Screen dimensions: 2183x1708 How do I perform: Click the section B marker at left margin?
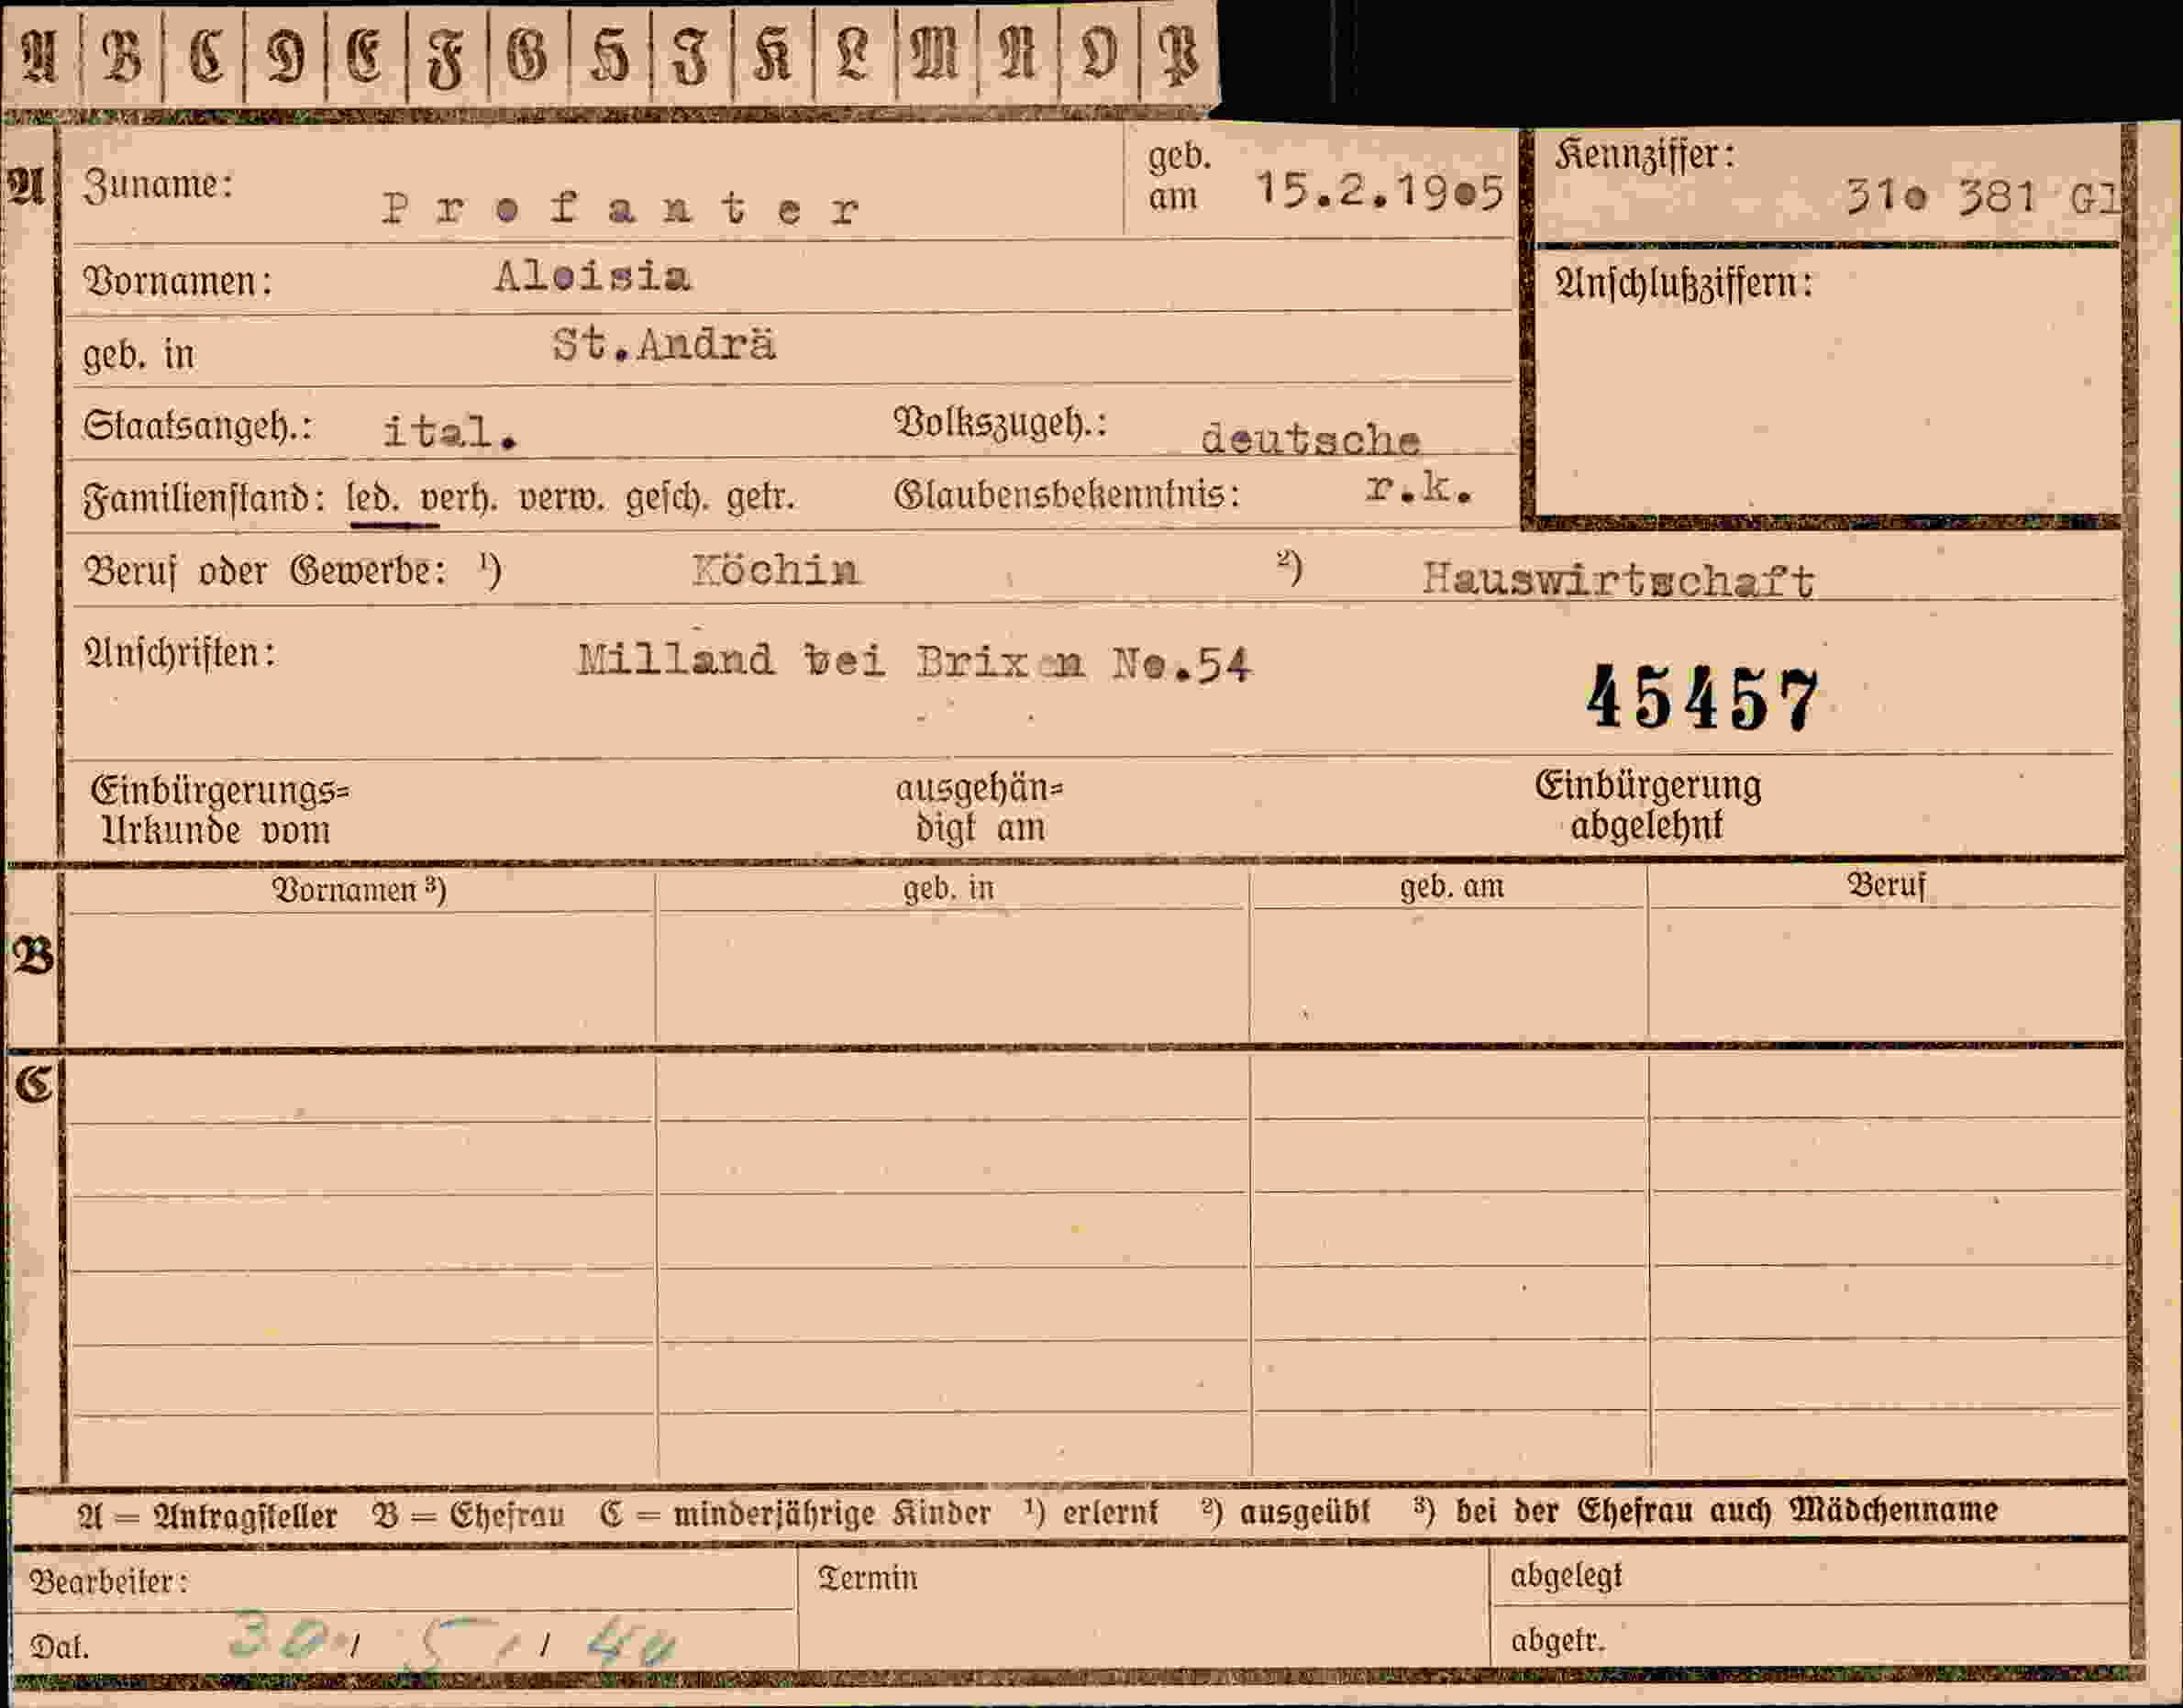coord(33,957)
